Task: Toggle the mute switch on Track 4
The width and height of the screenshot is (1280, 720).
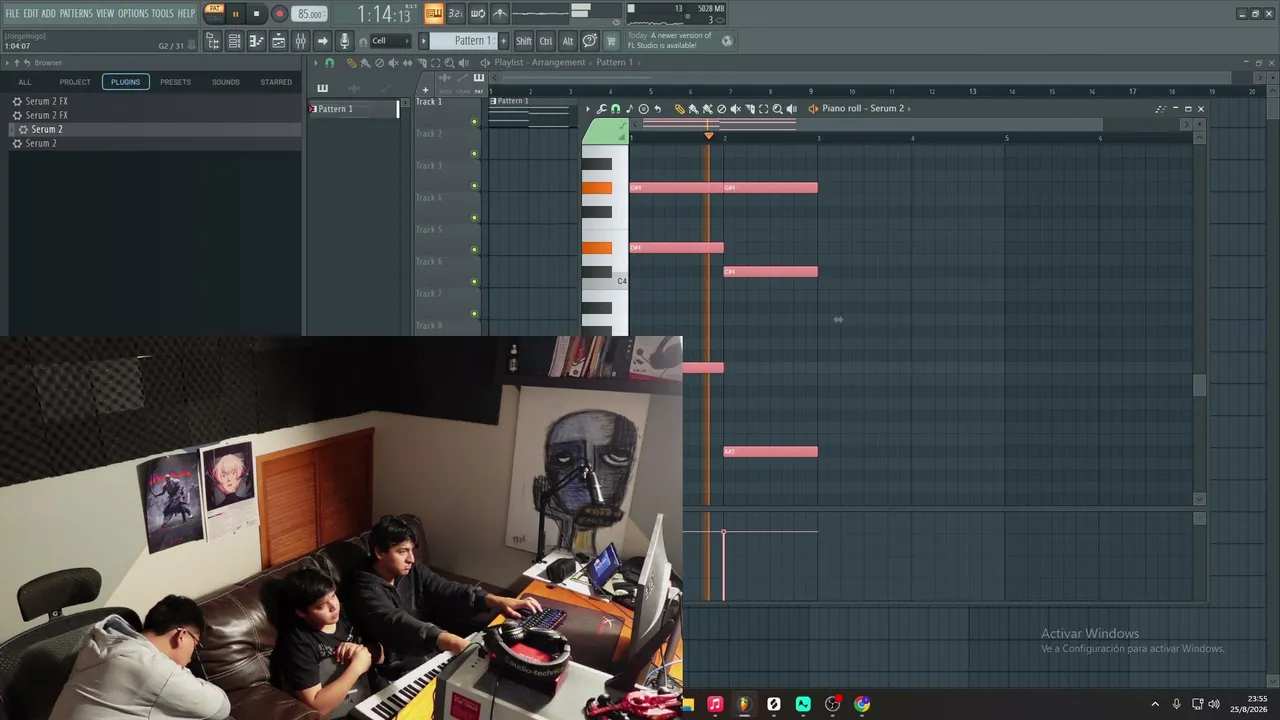Action: point(474,218)
